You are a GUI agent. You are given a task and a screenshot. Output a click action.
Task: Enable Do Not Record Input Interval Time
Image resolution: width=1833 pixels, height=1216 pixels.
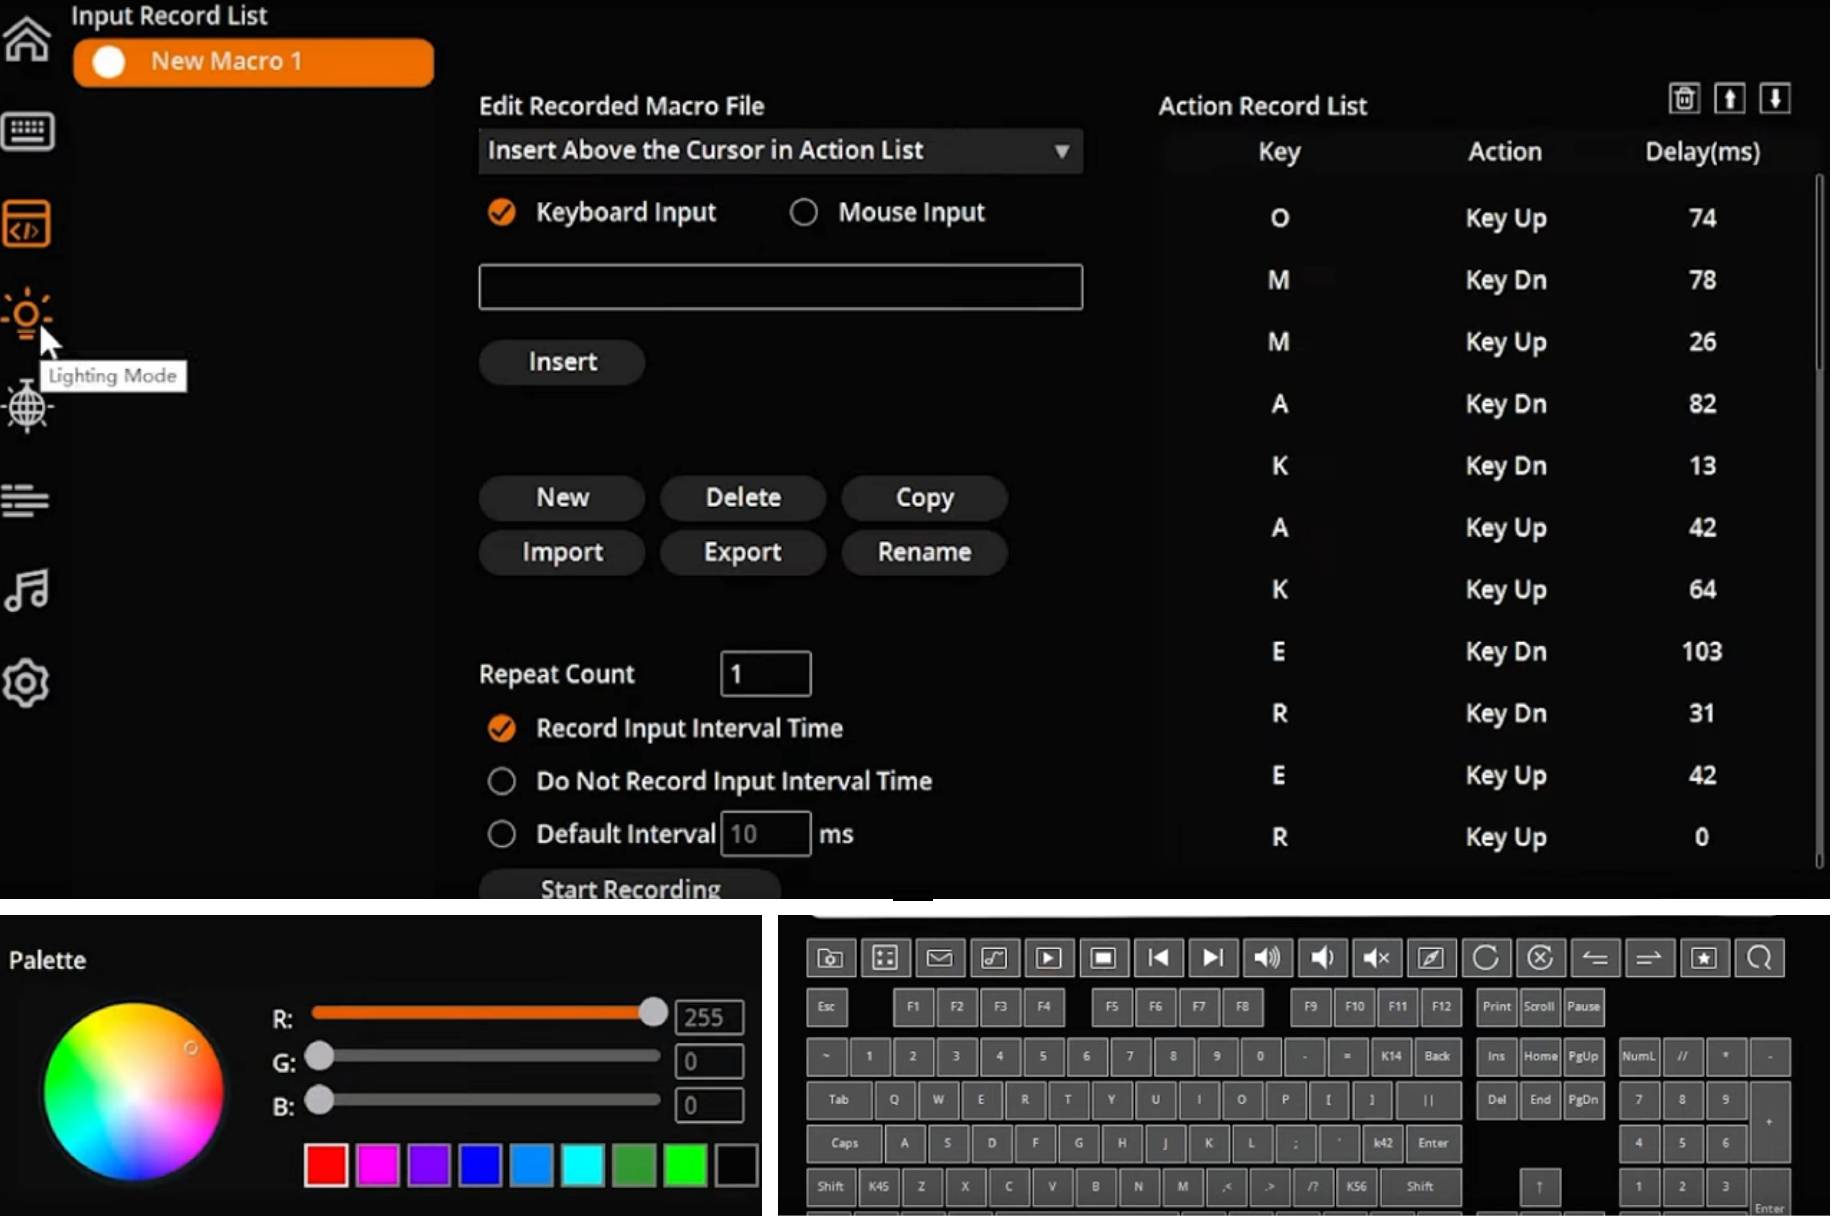pos(502,781)
